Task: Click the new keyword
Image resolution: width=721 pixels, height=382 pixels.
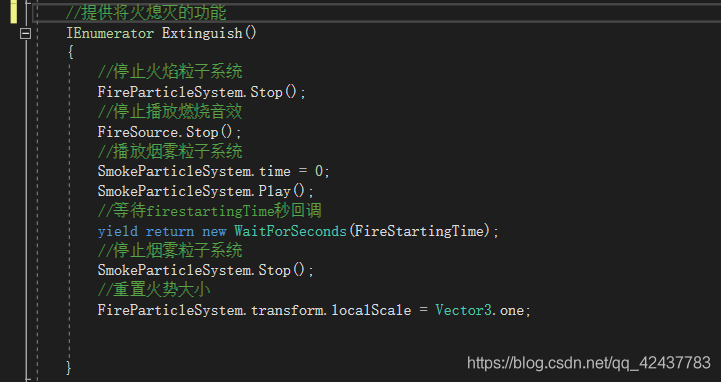Action: [x=214, y=232]
